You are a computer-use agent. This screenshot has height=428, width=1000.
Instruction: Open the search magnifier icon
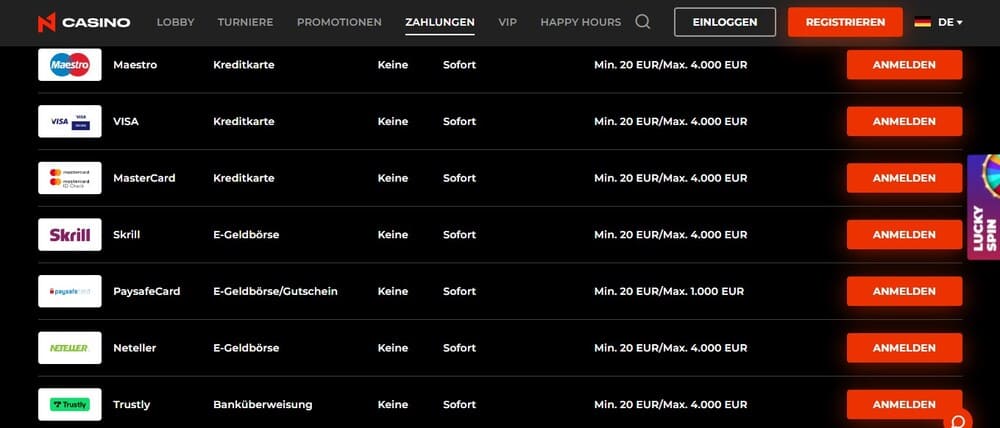(x=643, y=22)
